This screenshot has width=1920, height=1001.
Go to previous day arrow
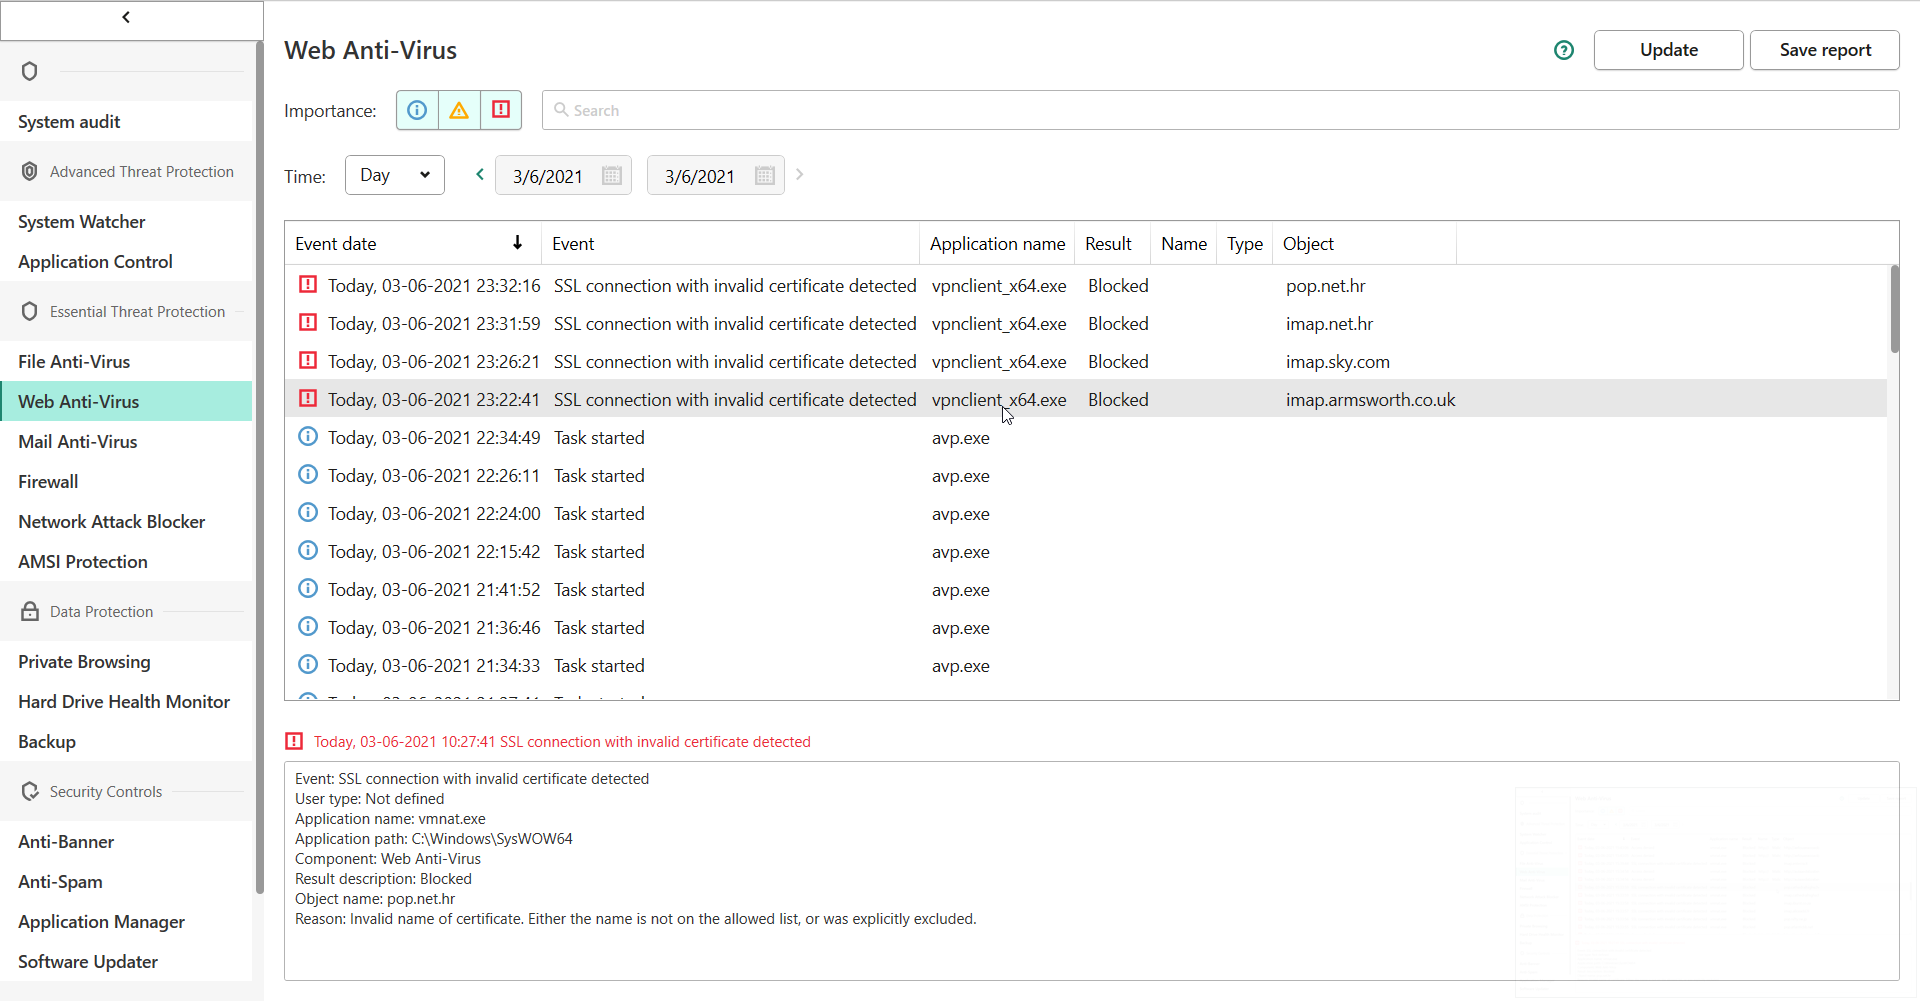480,175
